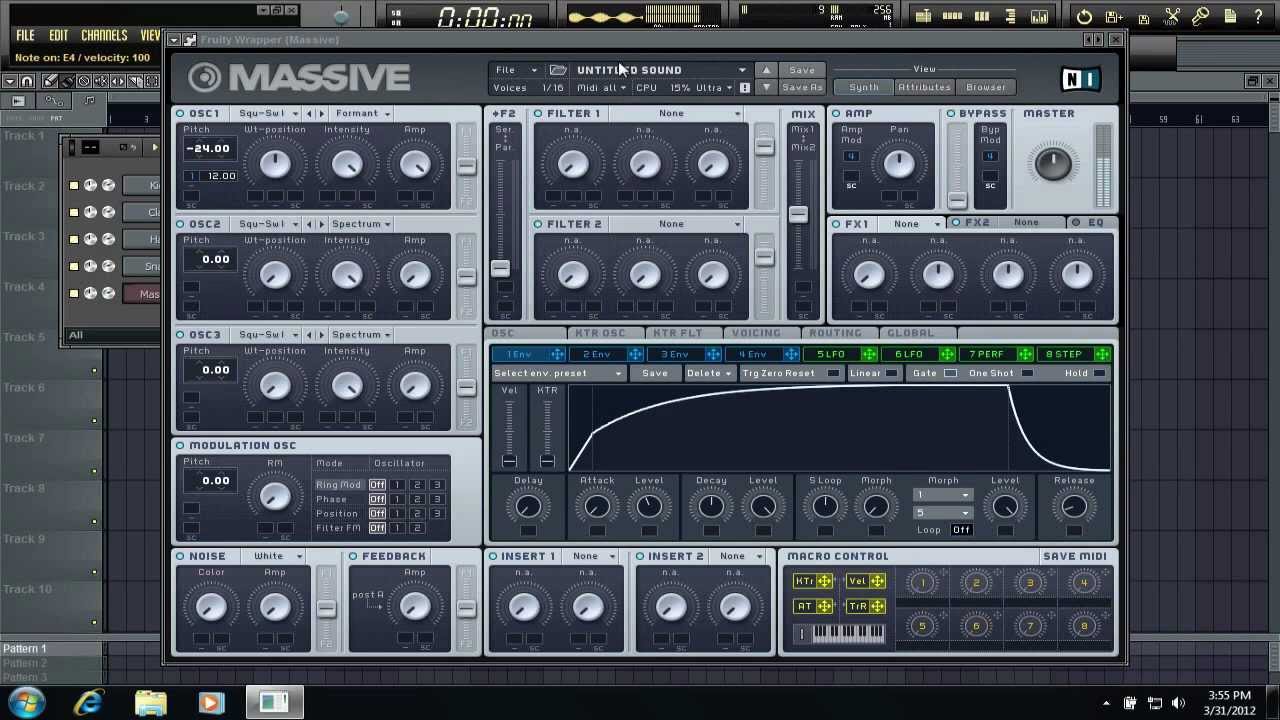Click the Vel macro crosshair handle
Viewport: 1280px width, 720px height.
876,581
